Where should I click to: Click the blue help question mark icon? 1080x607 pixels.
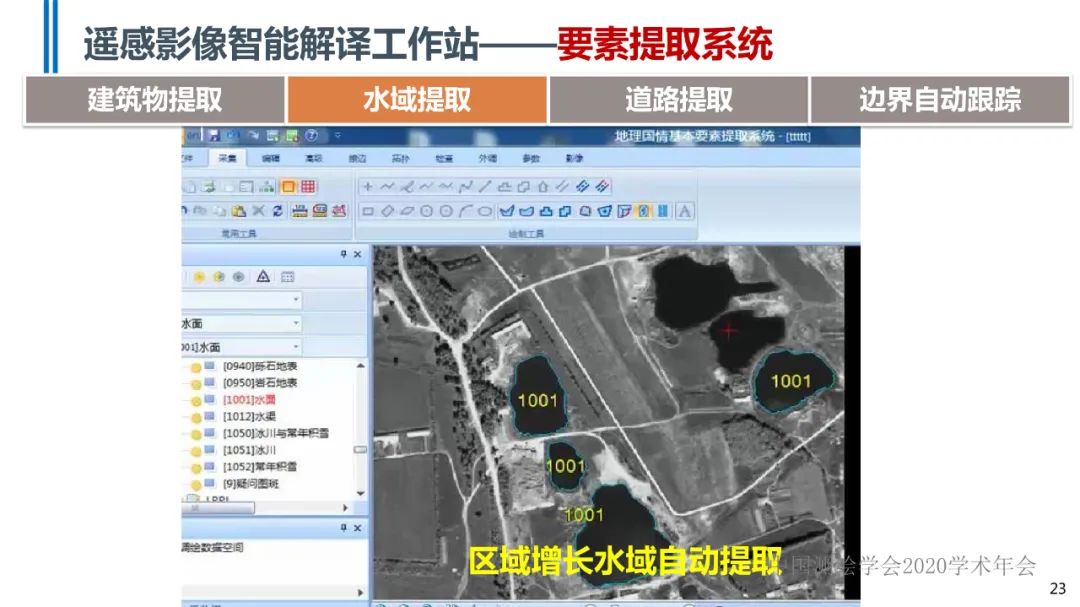click(x=311, y=135)
